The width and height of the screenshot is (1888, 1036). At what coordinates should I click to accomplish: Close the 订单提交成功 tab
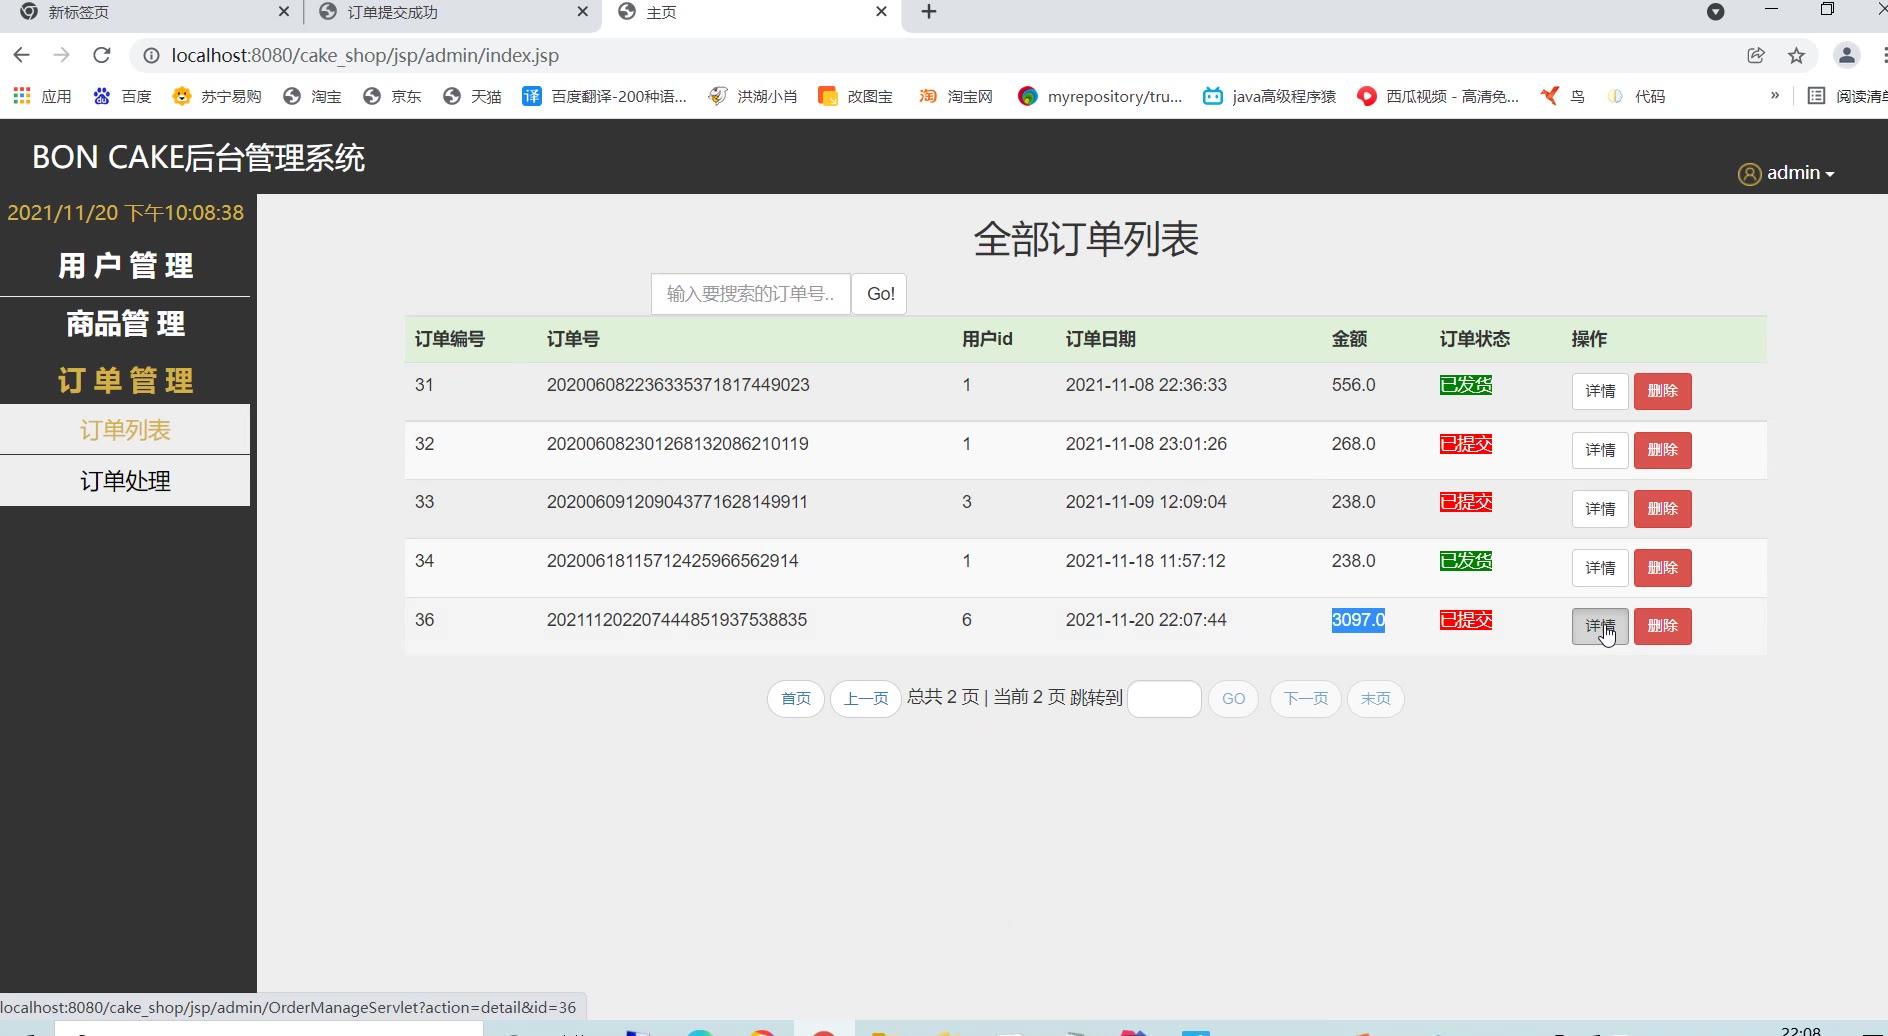(583, 12)
